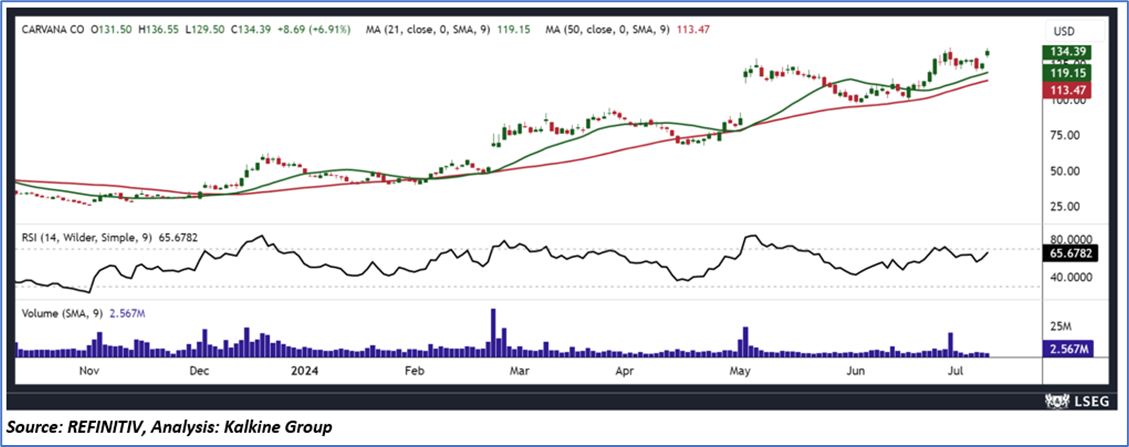Click the red 113.47 axis tag

(x=1068, y=90)
